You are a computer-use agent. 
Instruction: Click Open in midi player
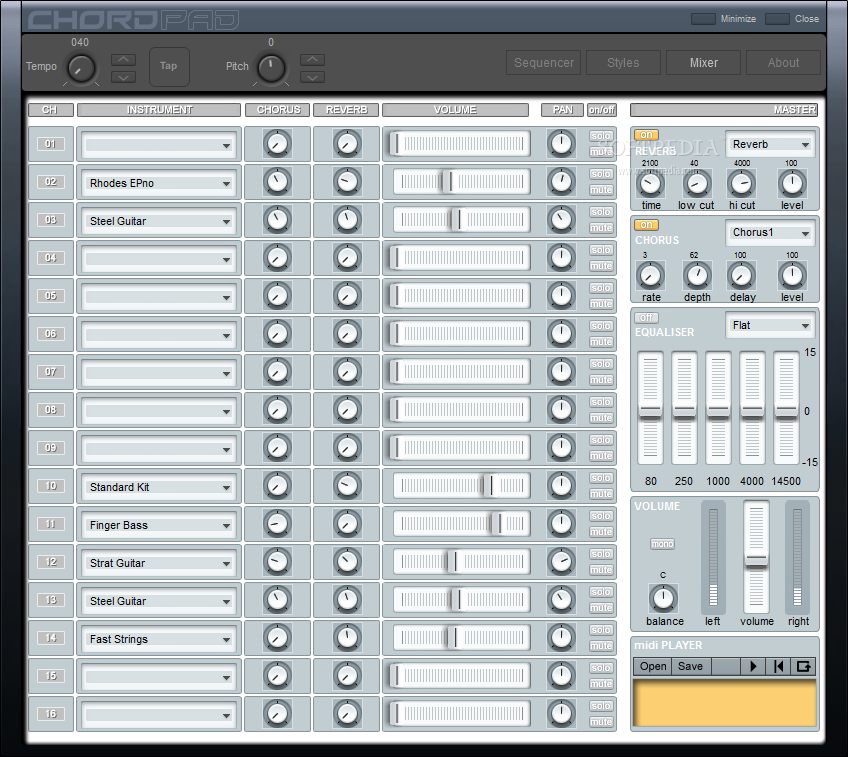653,666
